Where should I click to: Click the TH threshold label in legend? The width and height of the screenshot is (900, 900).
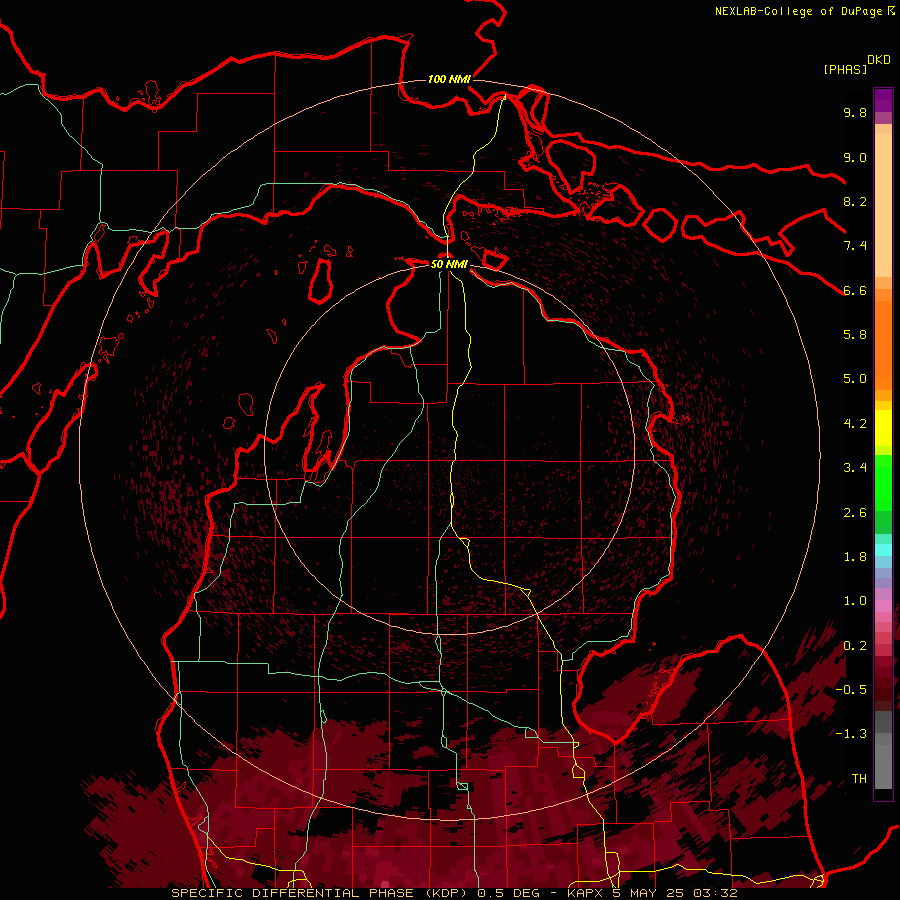[859, 779]
